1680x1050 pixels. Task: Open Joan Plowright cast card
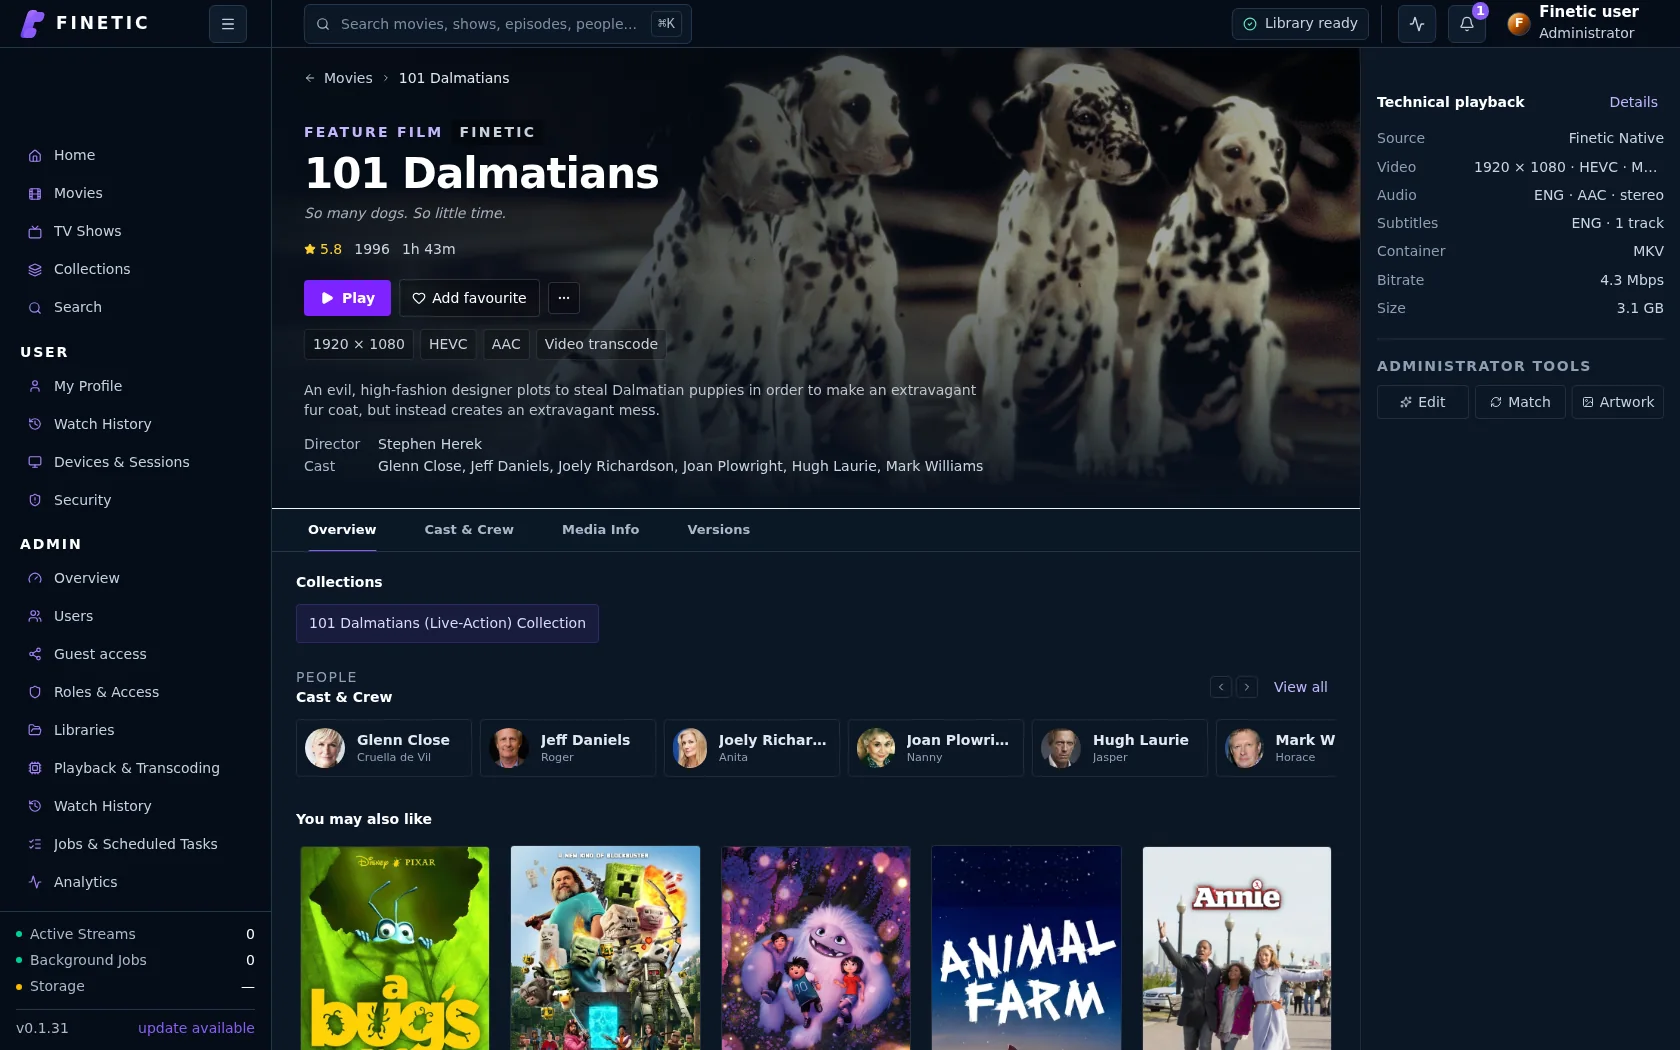tap(936, 748)
